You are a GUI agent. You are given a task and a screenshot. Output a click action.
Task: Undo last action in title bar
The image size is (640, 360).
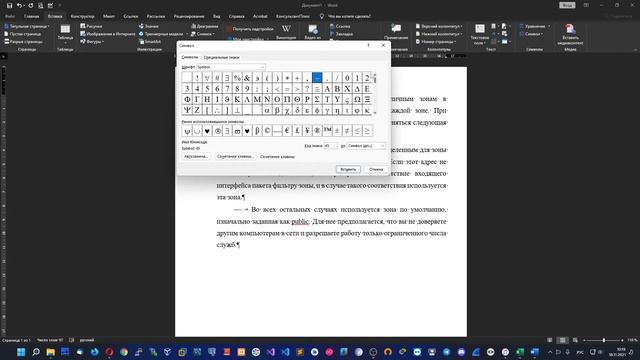coord(19,6)
